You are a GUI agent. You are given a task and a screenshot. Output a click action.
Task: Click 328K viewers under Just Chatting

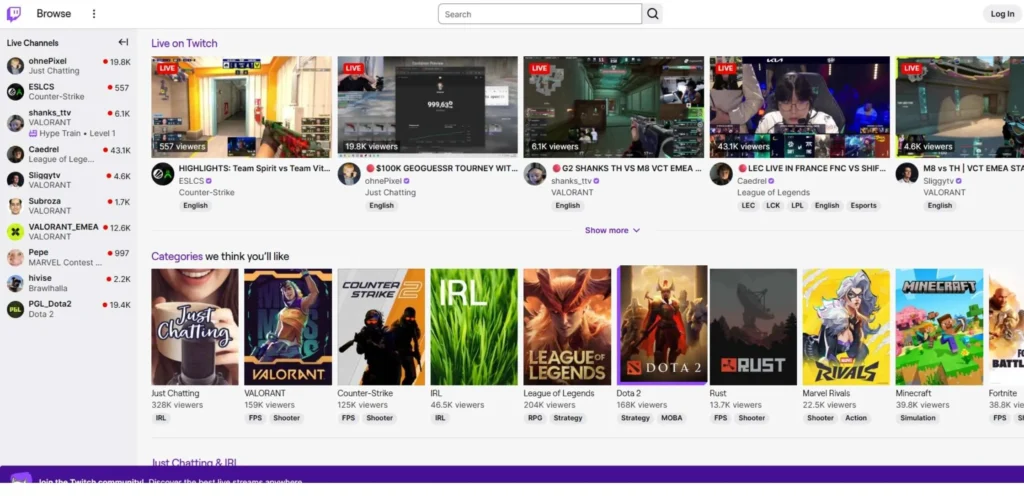pyautogui.click(x=177, y=405)
